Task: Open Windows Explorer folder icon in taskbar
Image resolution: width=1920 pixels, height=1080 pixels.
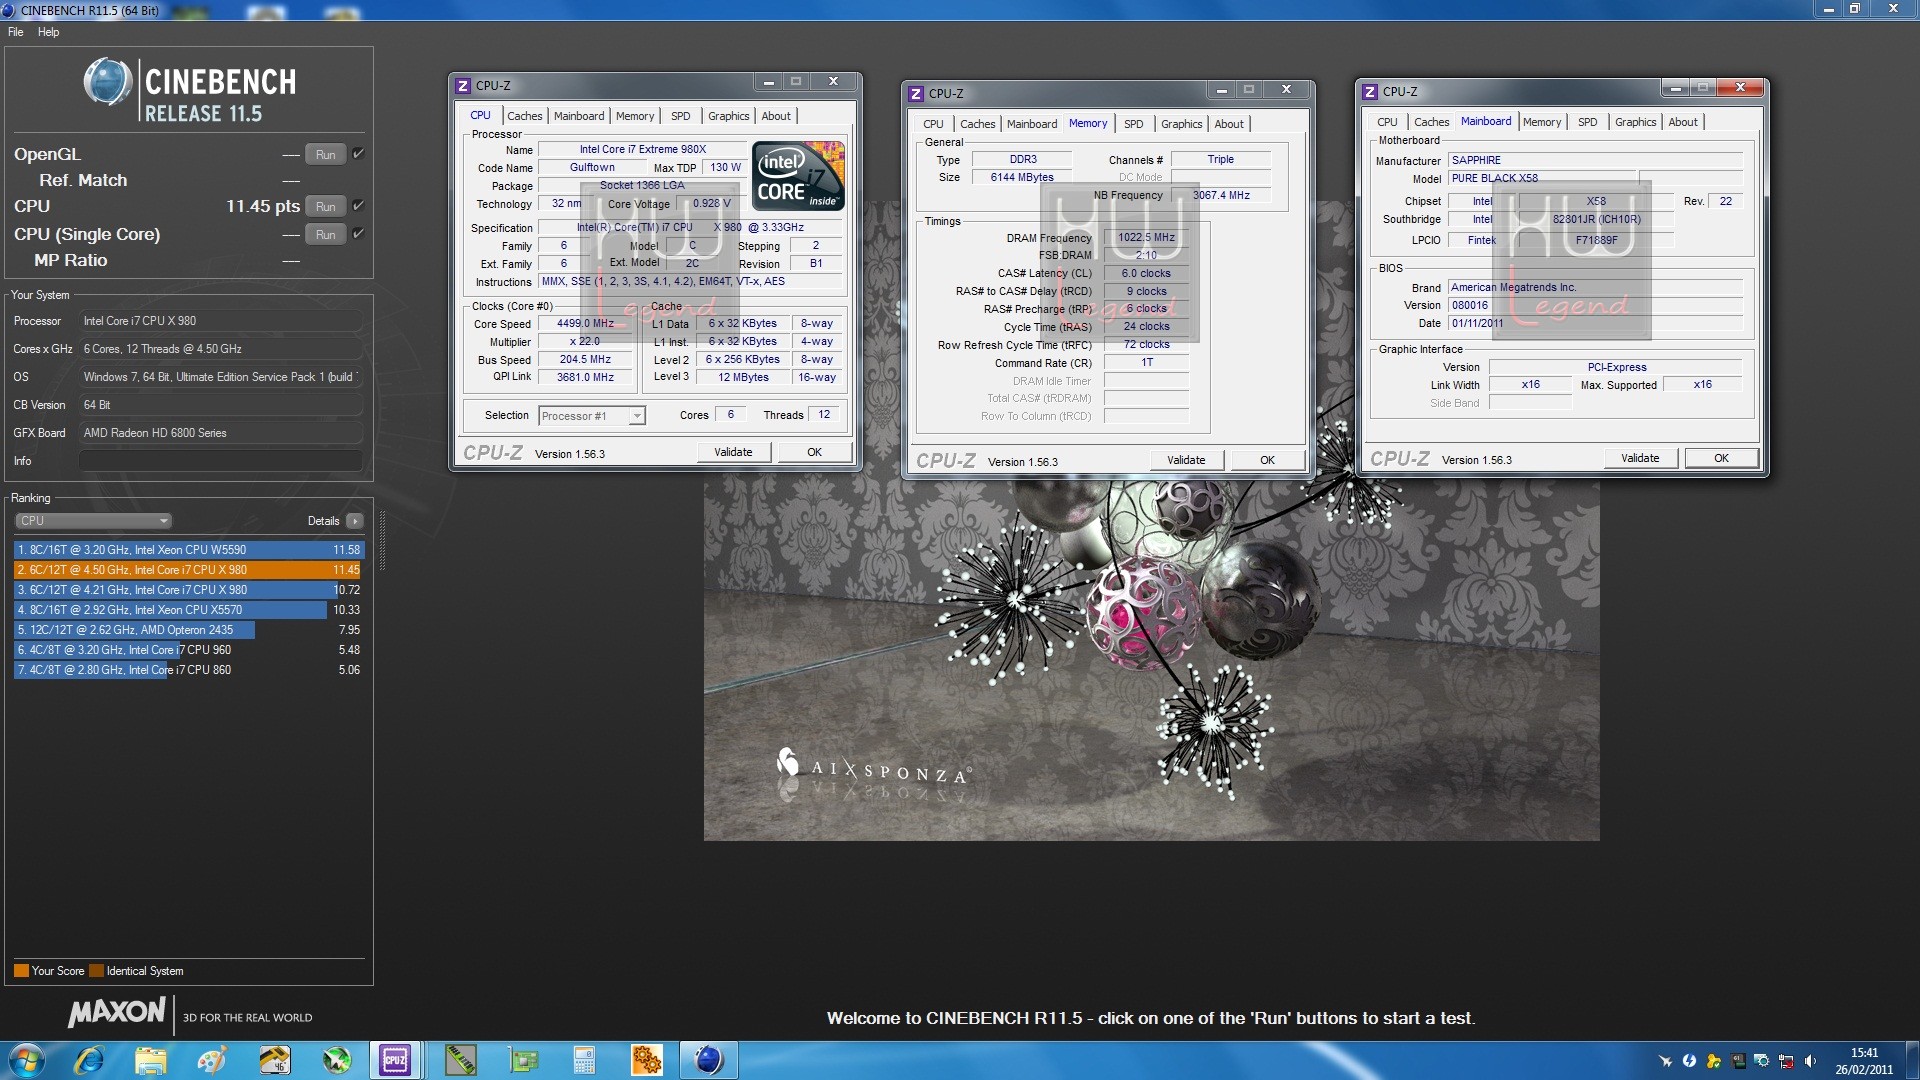Action: 150,1060
